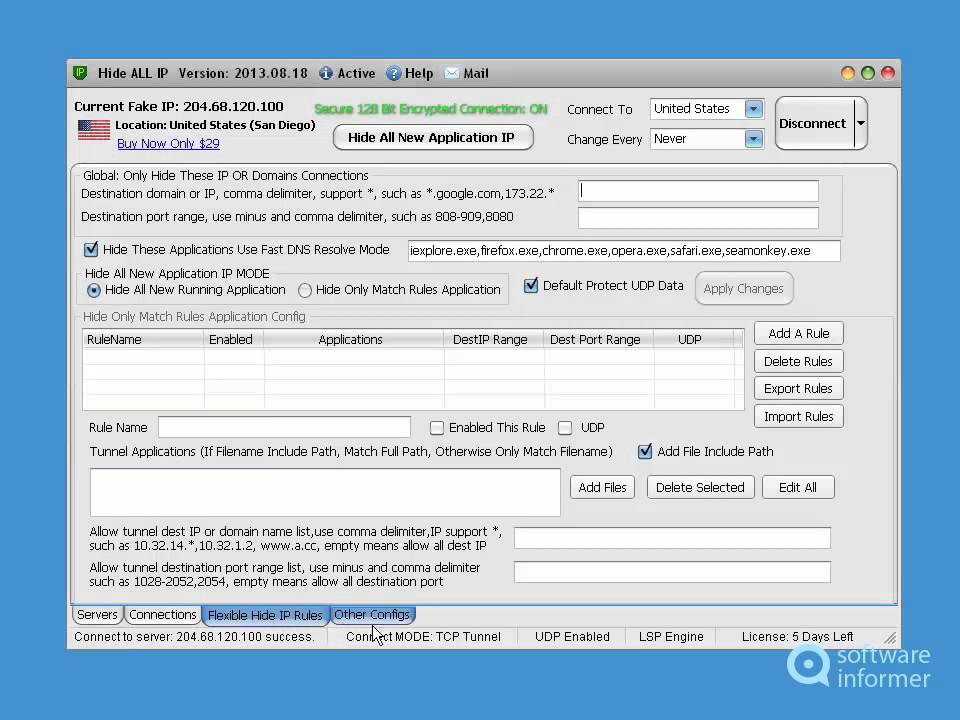The width and height of the screenshot is (960, 720).
Task: Click 'Current Fake IP: 204.68.120.100' text
Action: [x=179, y=107]
